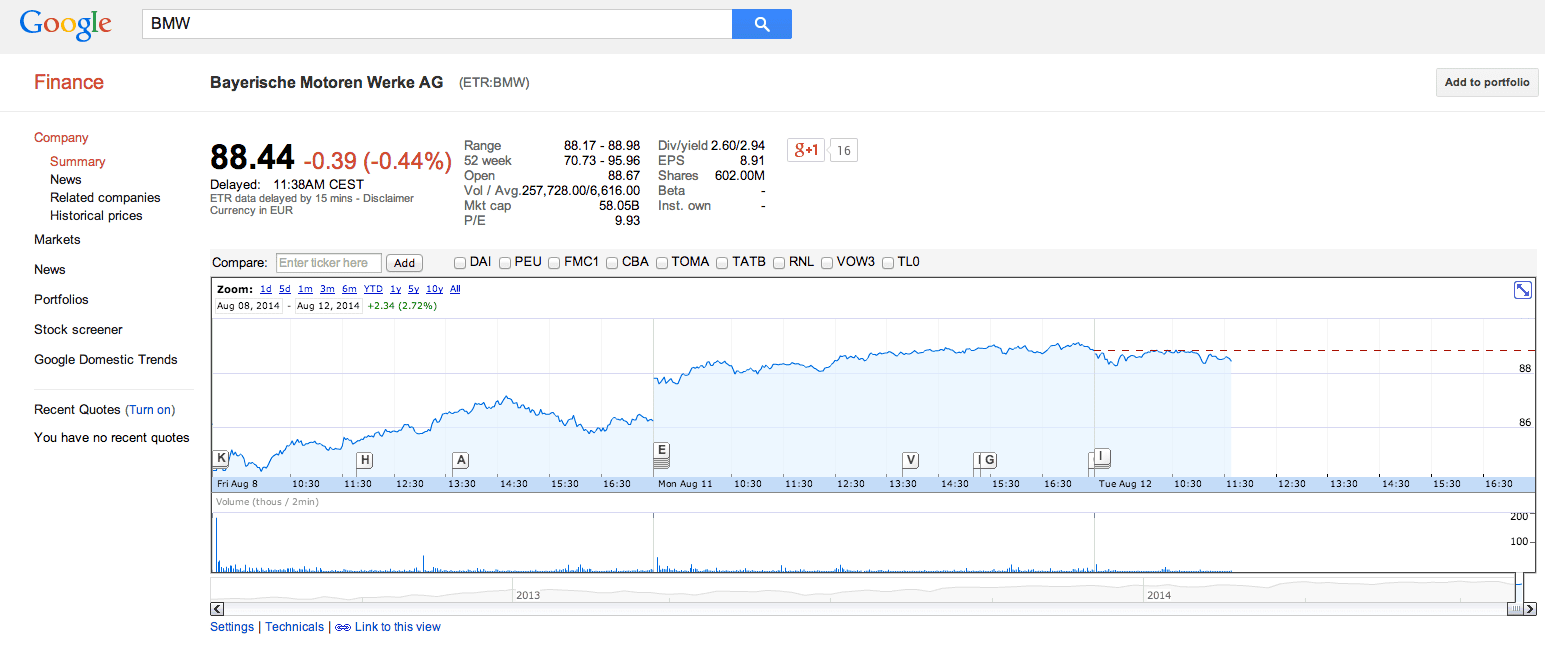Image resolution: width=1545 pixels, height=646 pixels.
Task: Click the Google search box containing BMW
Action: (437, 24)
